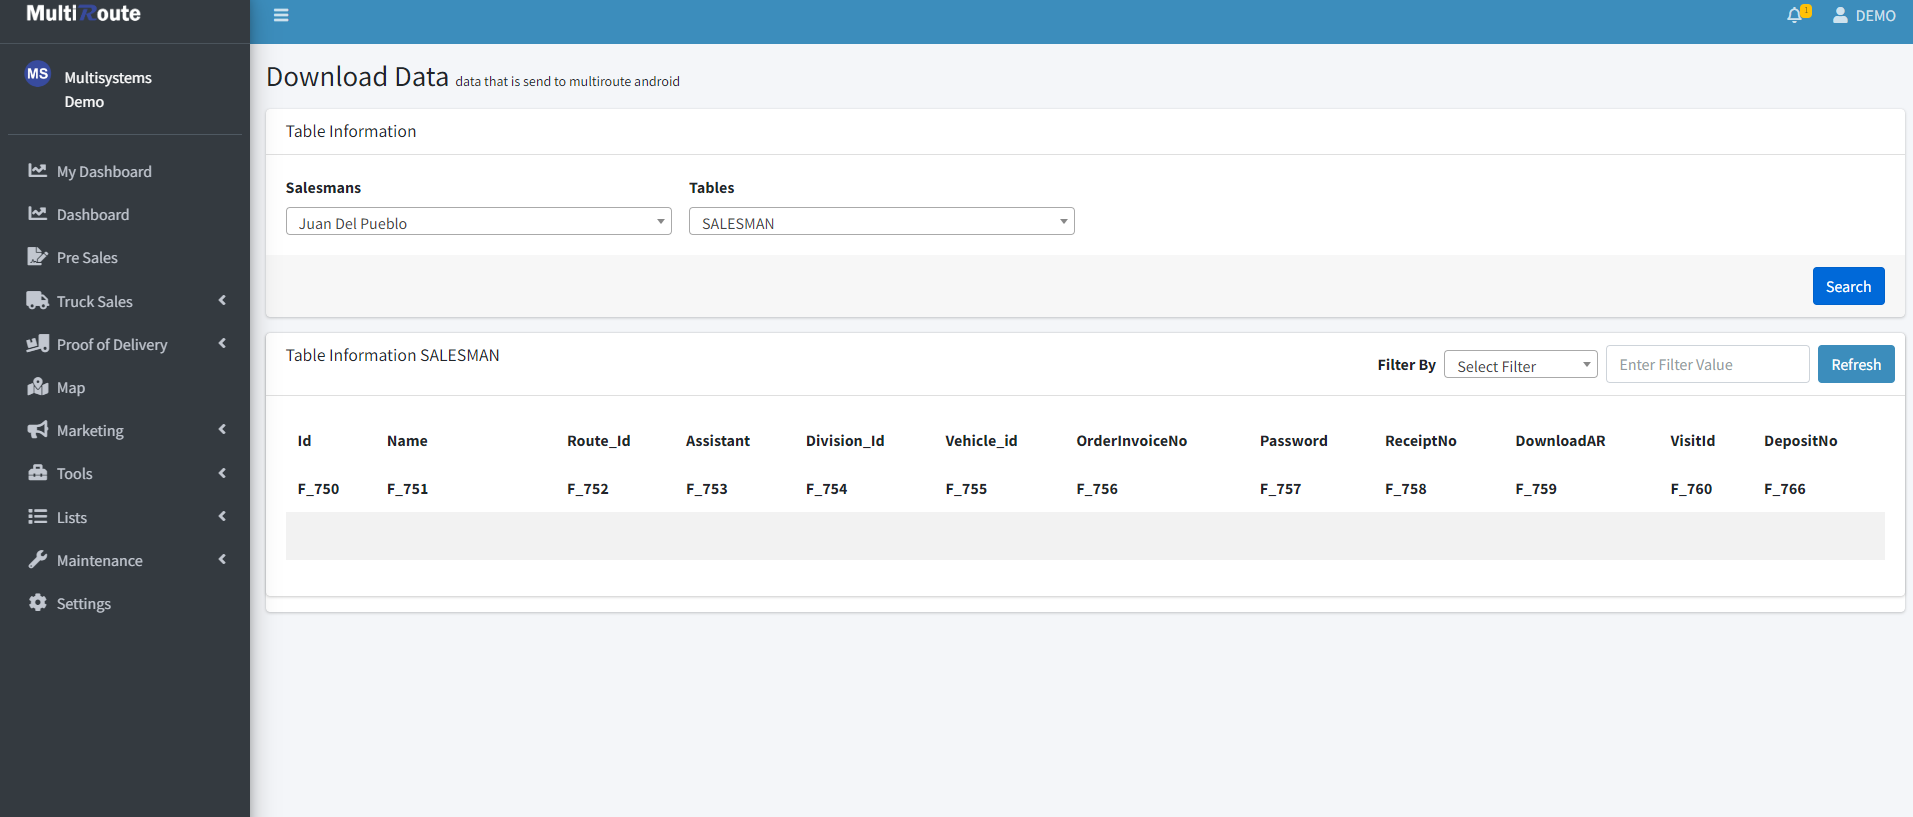Click the Settings gear icon

coord(38,603)
